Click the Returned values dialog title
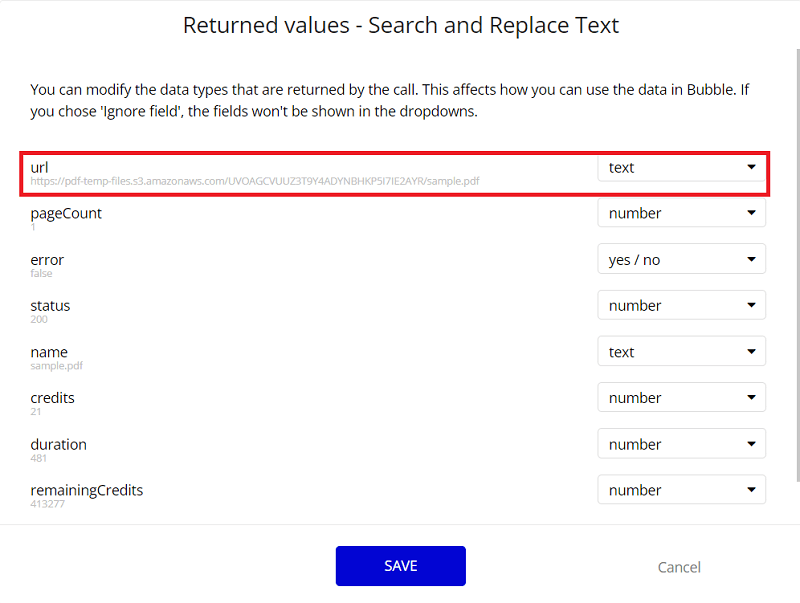800x603 pixels. point(400,25)
